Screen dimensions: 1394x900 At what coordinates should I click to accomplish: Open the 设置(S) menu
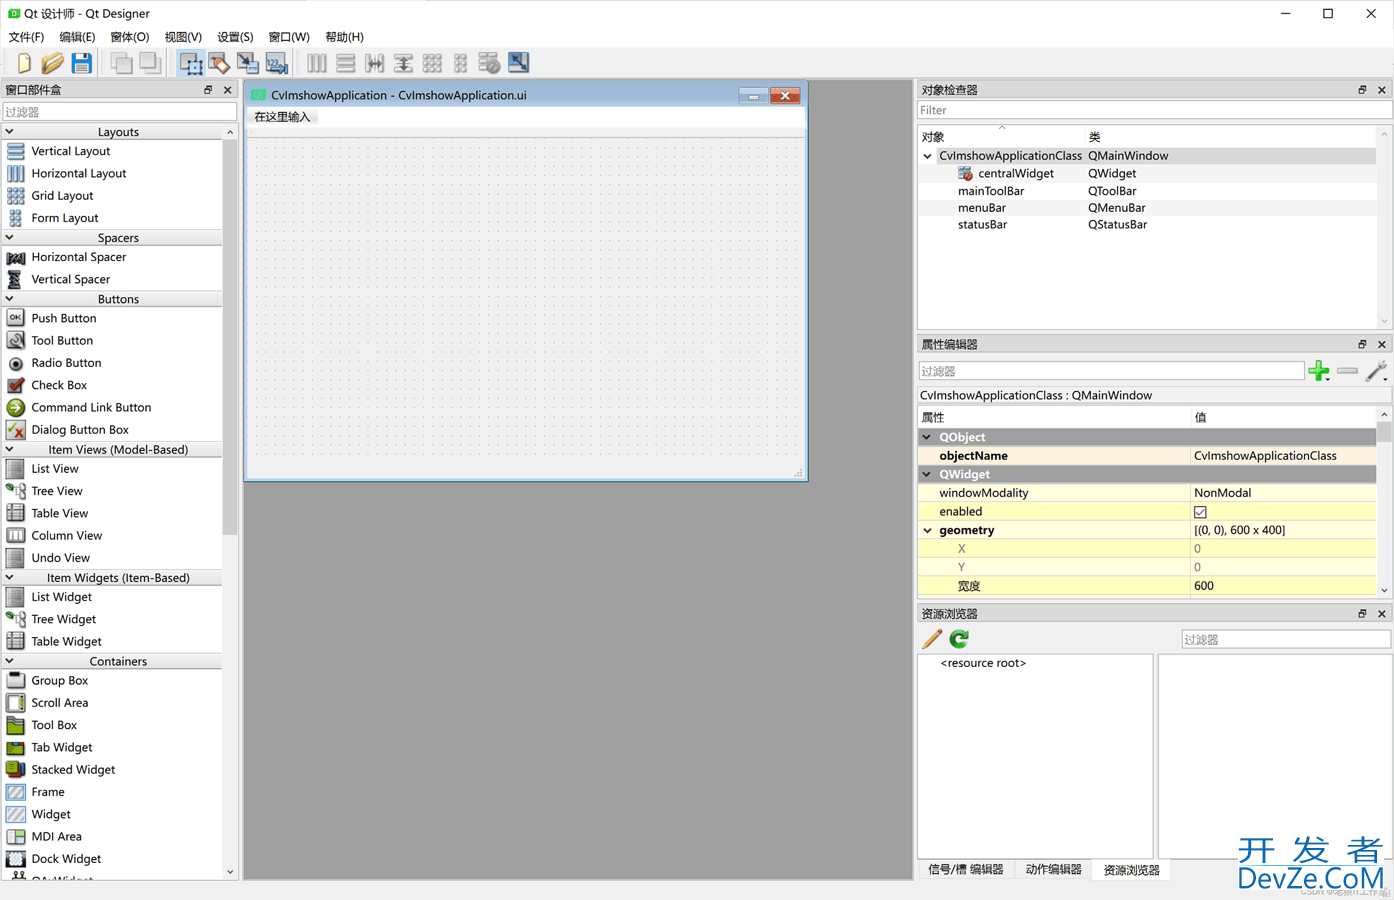pyautogui.click(x=235, y=37)
